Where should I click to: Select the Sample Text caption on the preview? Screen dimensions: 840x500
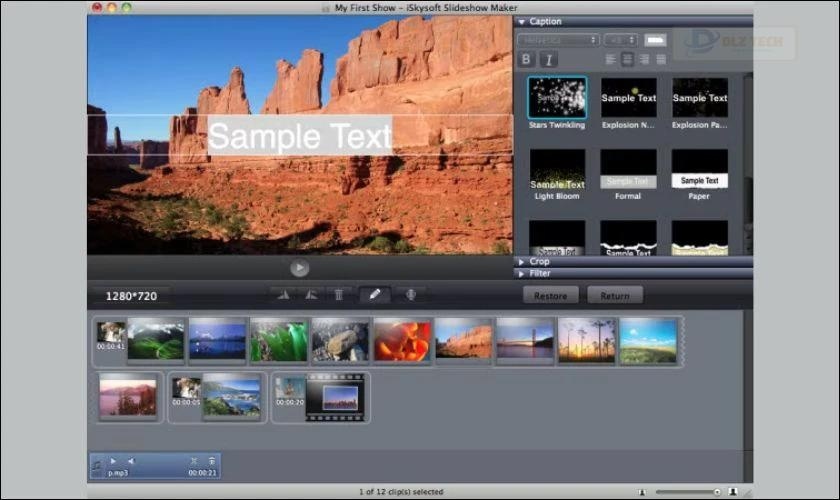click(300, 136)
